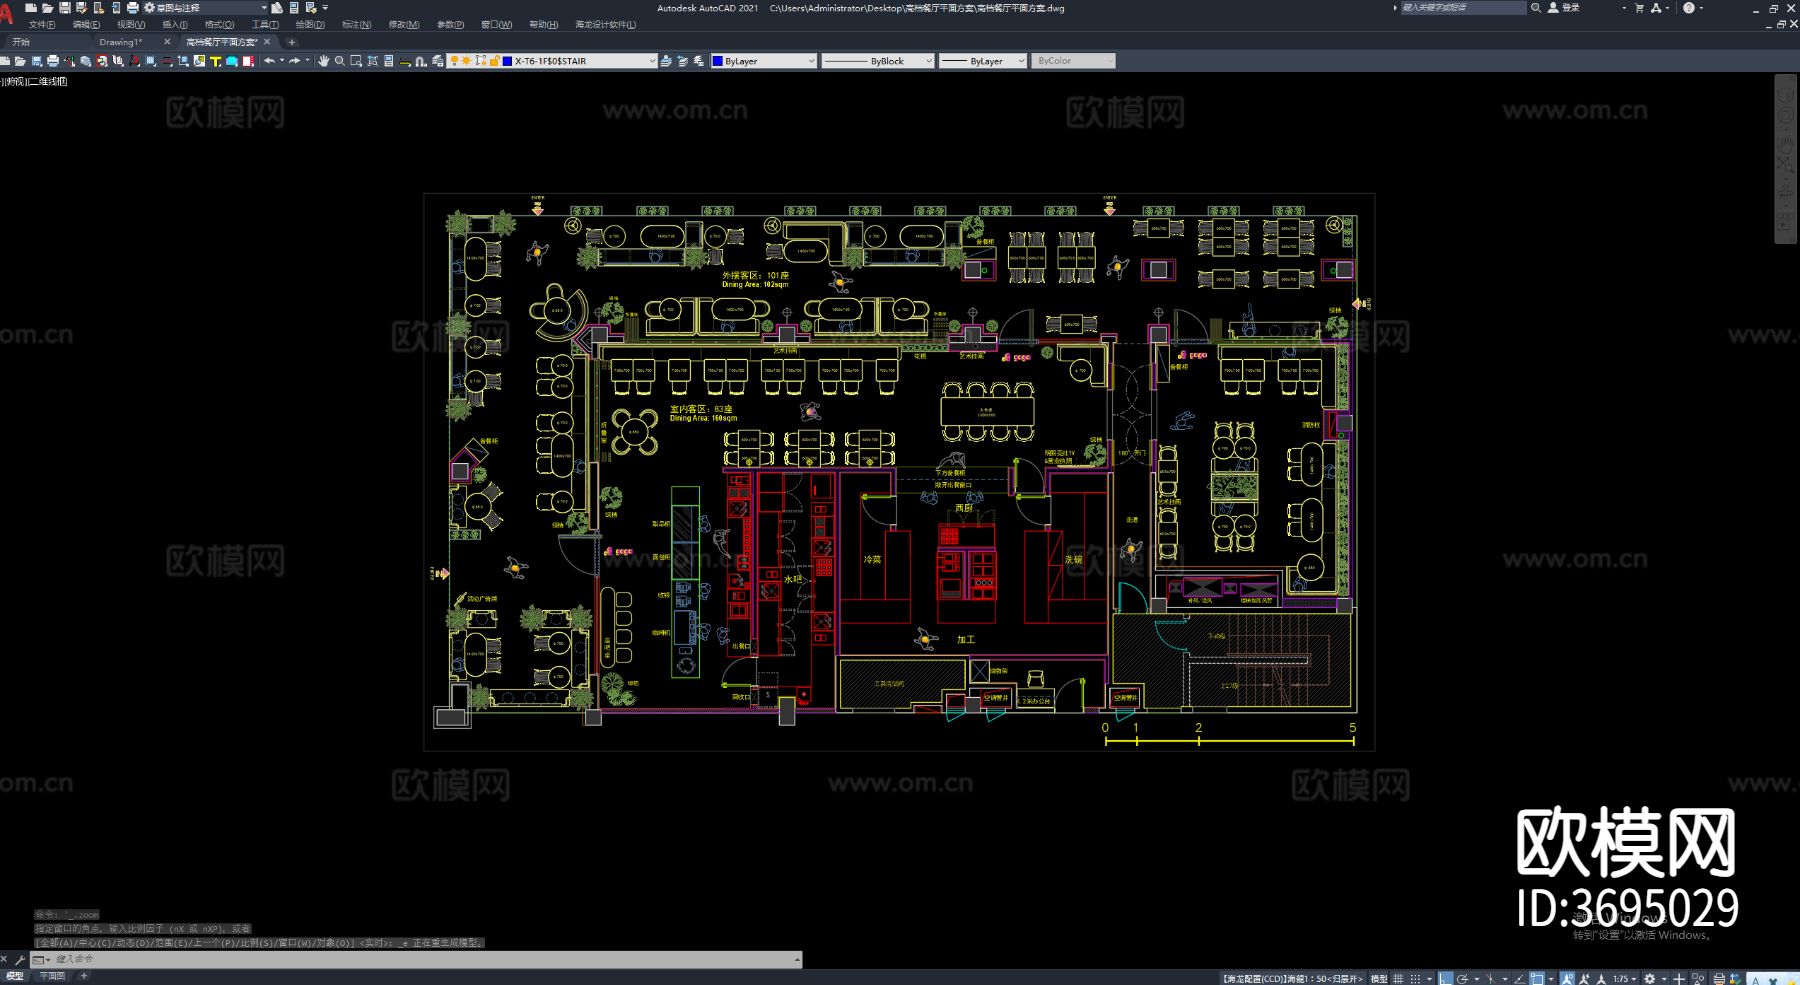Toggle layer lock icon in layer control

494,61
